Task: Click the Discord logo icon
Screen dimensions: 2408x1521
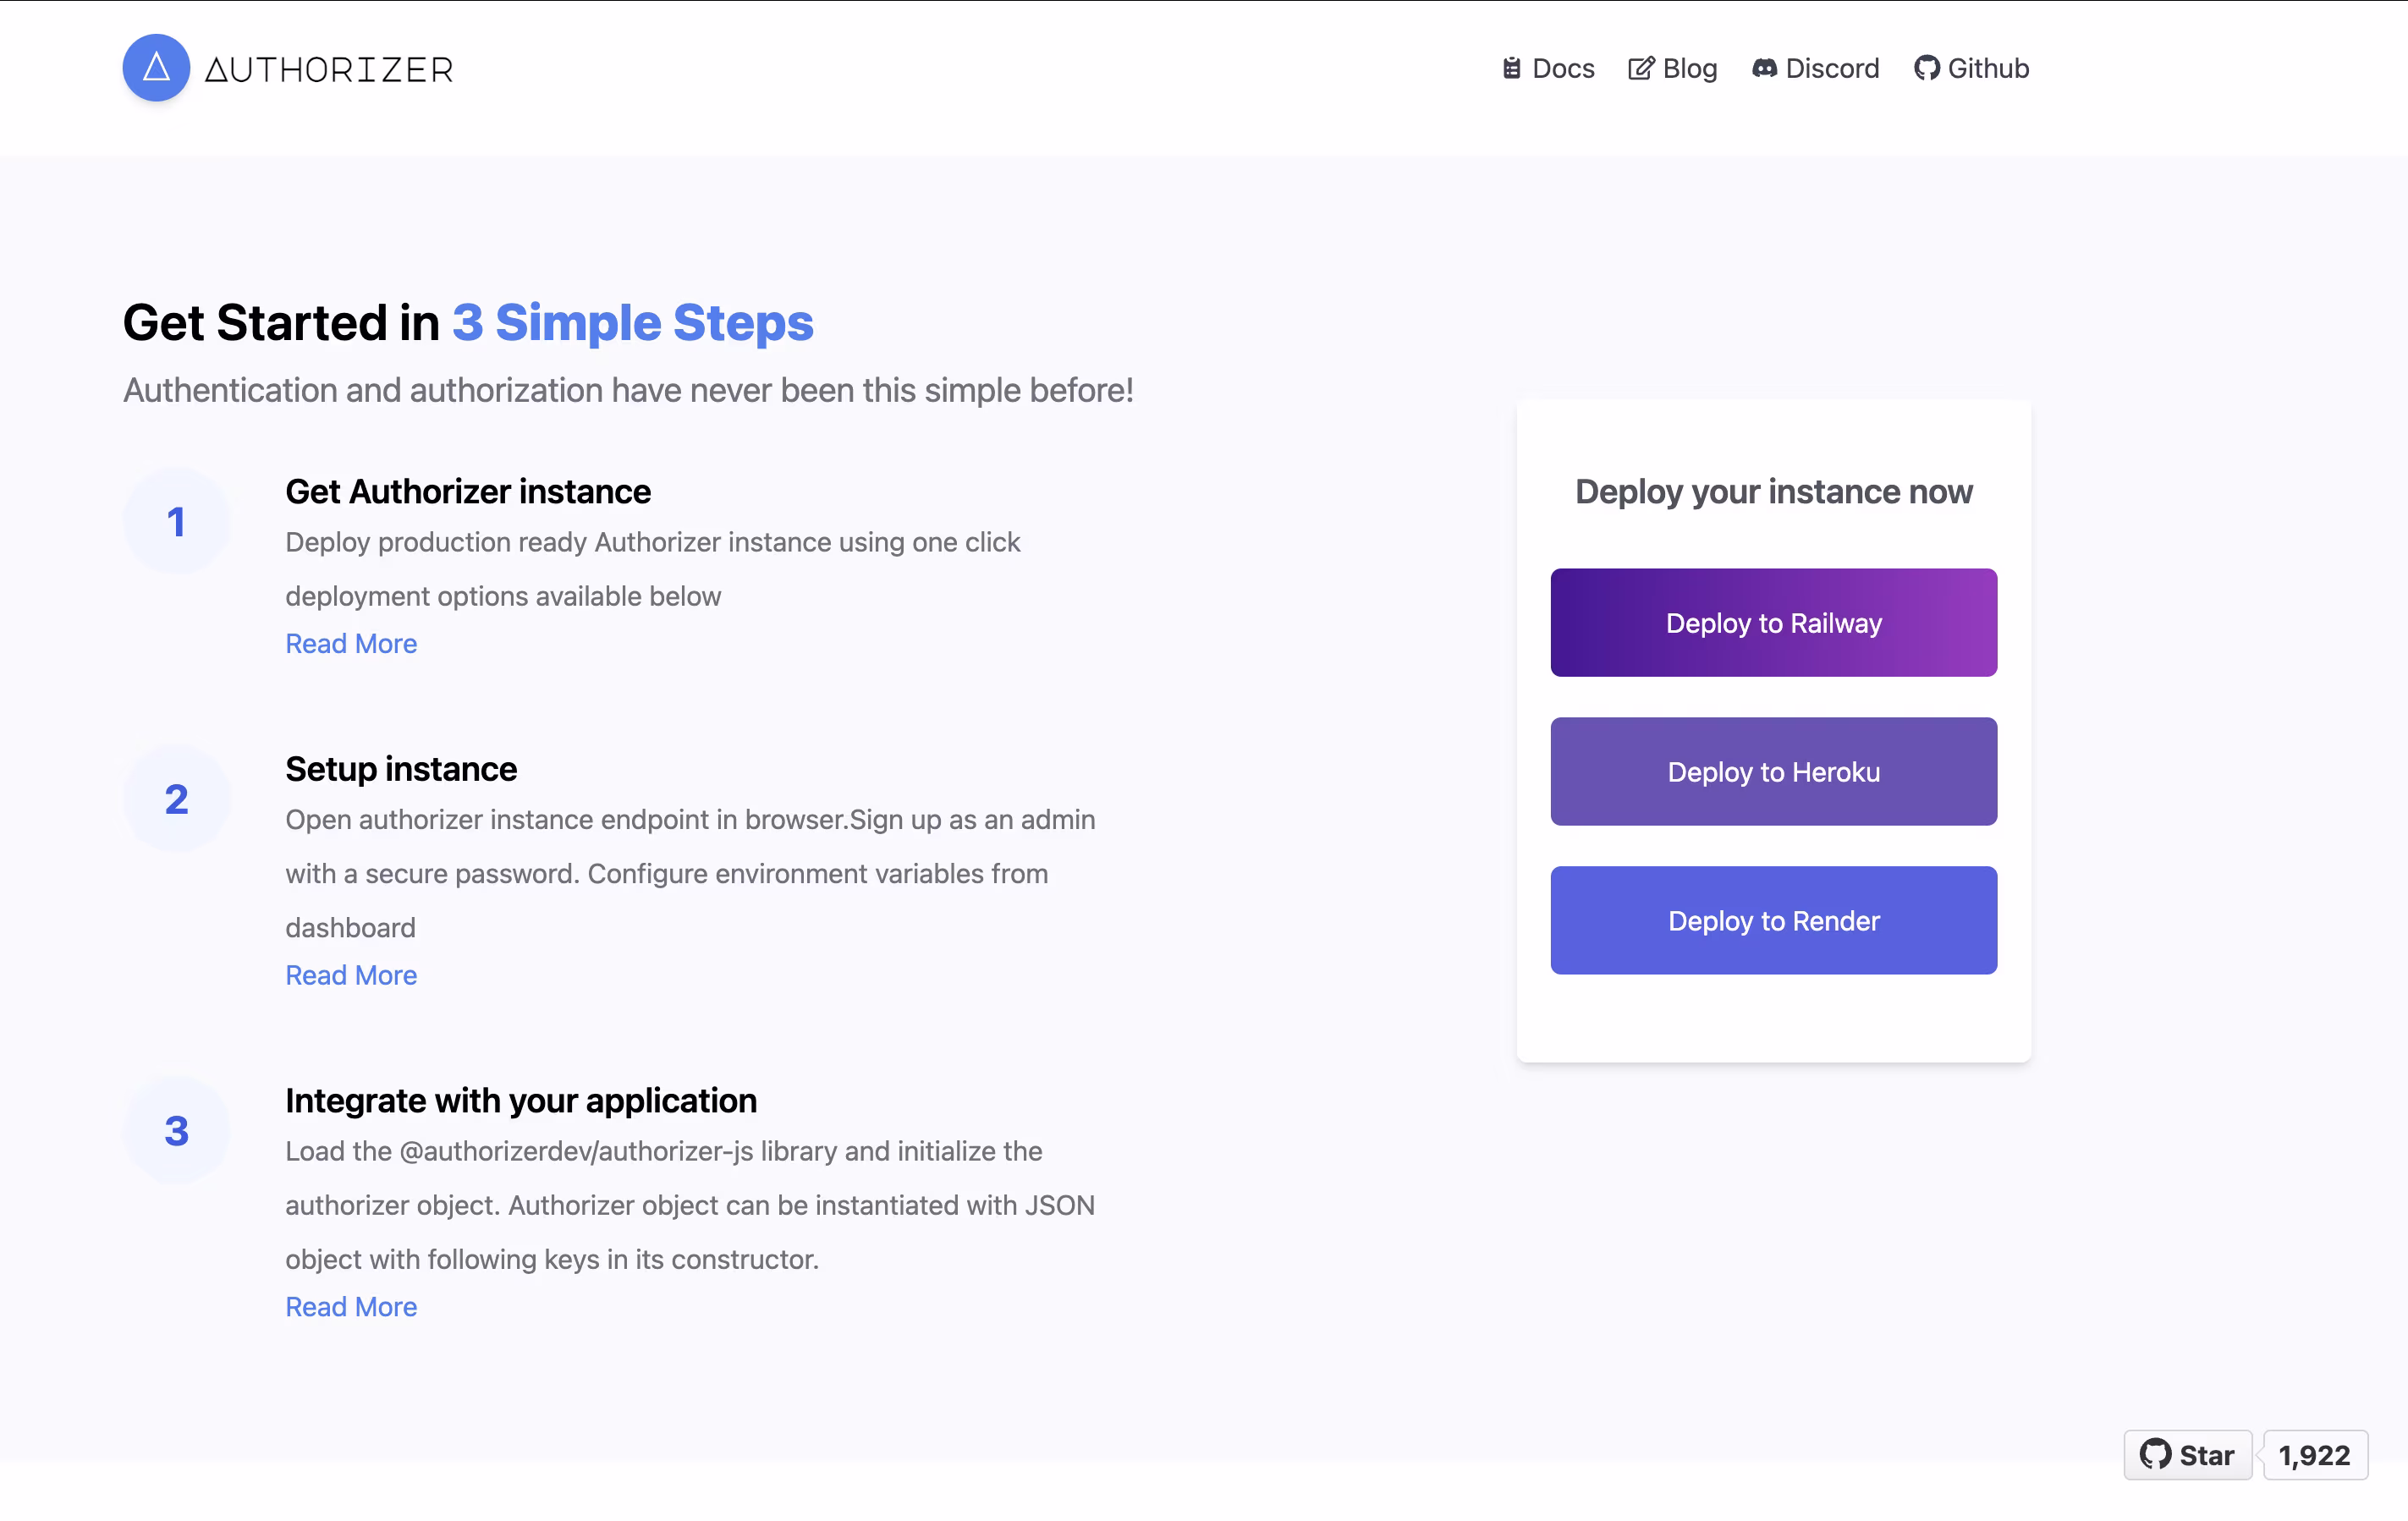Action: (x=1764, y=68)
